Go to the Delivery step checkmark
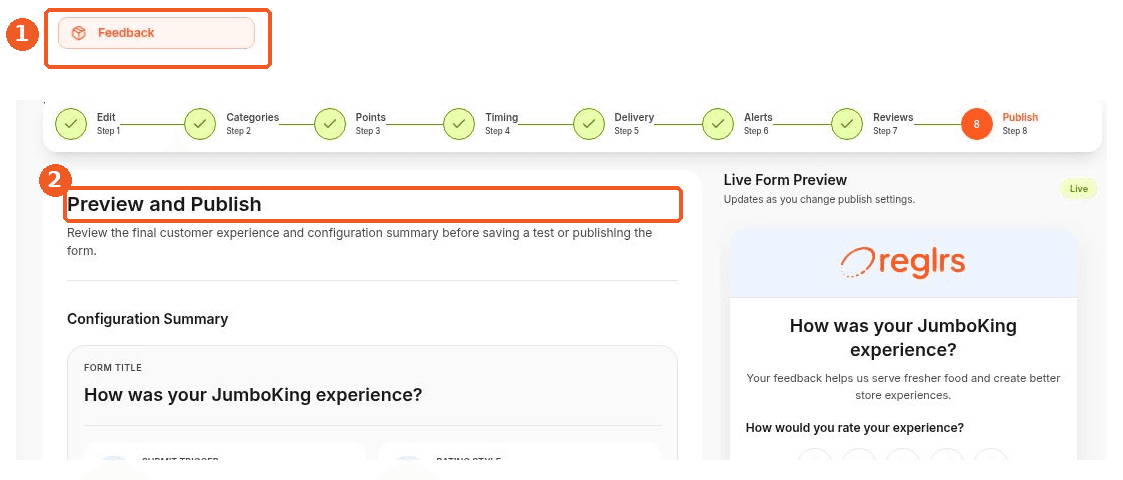Image resolution: width=1123 pixels, height=480 pixels. (588, 124)
